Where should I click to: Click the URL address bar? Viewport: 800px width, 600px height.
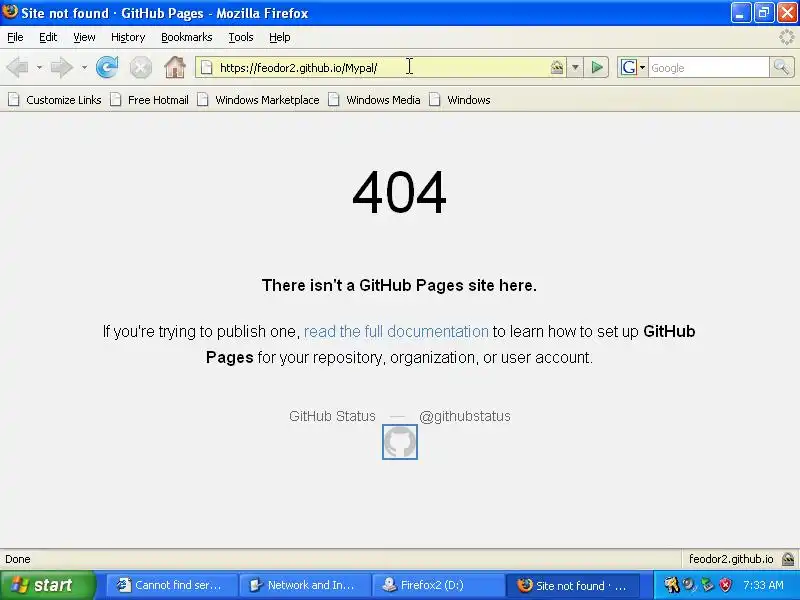point(380,67)
